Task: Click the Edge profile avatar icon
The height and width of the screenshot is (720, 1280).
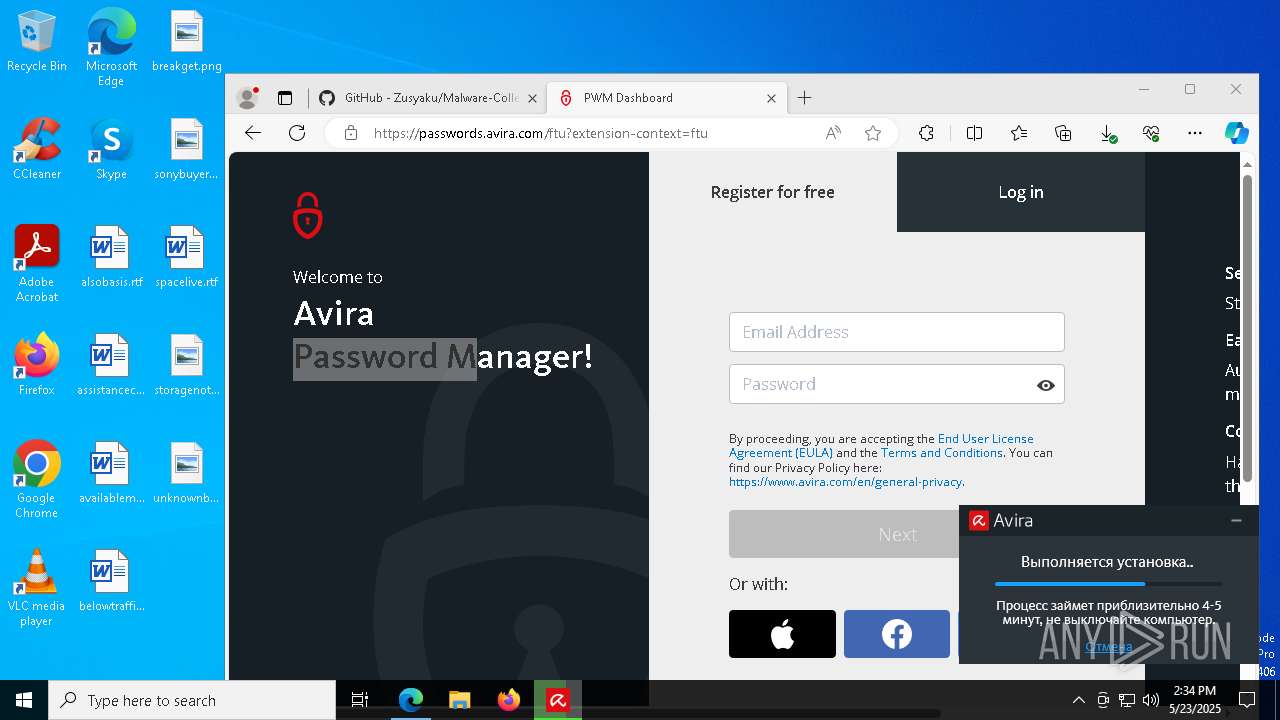Action: (247, 98)
